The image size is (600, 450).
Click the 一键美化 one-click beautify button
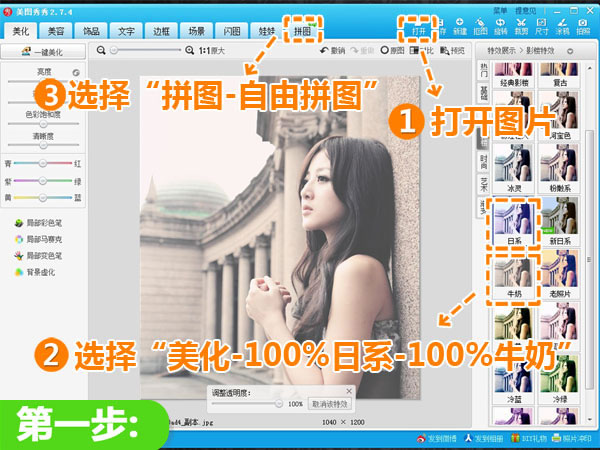(43, 52)
